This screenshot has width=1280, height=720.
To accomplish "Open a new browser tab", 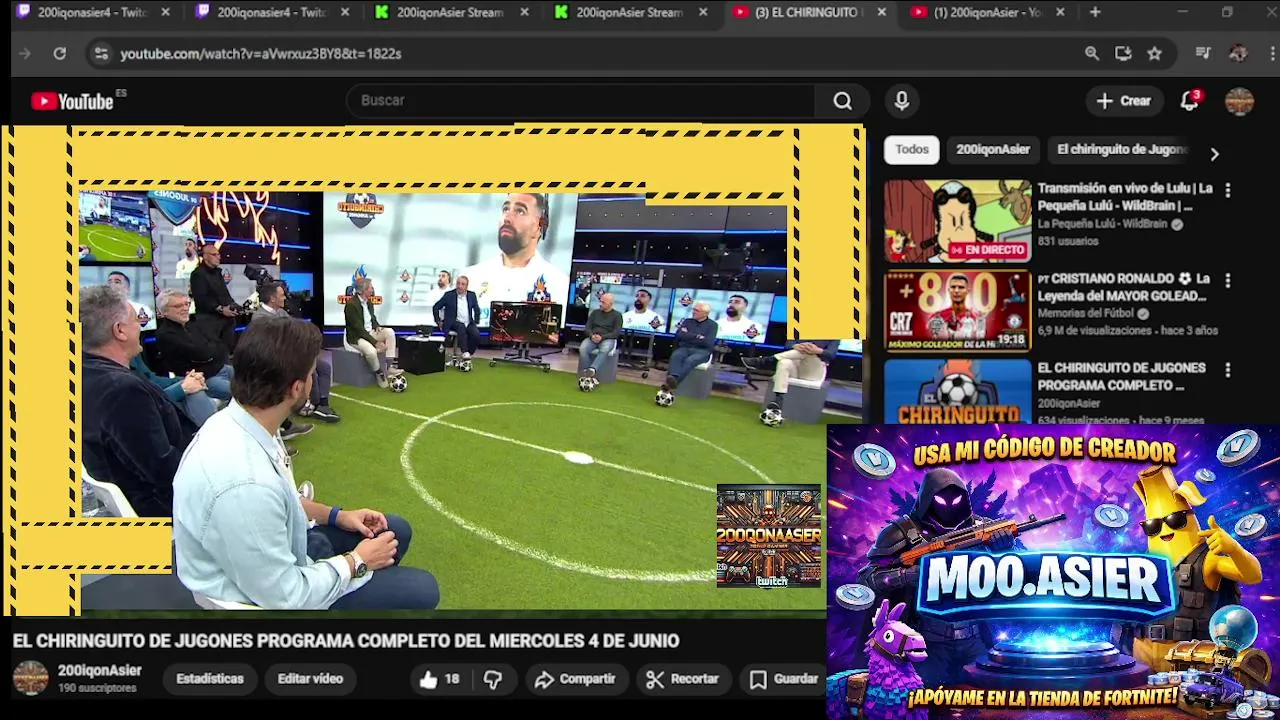I will [1095, 12].
